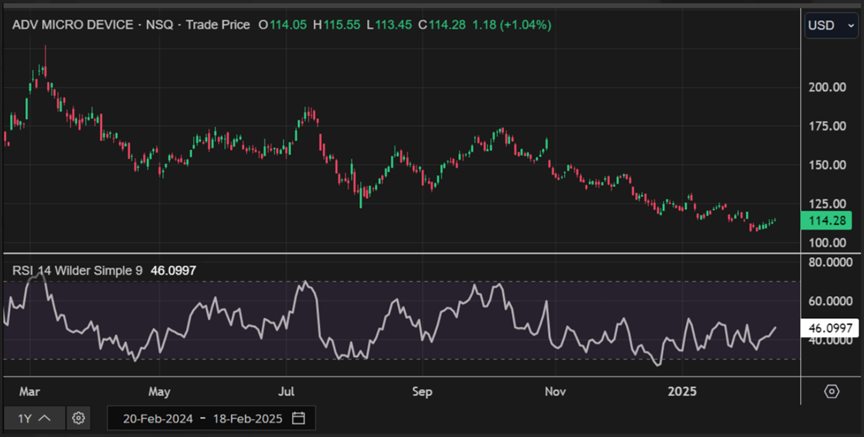Click the 2025 label on time axis
Viewport: 864px width, 437px height.
coord(682,390)
